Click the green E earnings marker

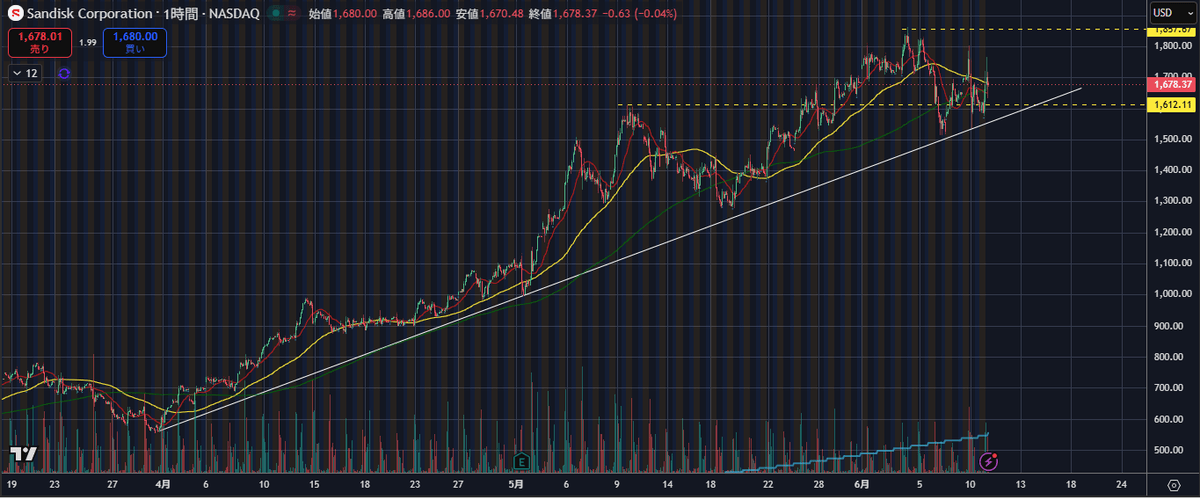(x=522, y=461)
